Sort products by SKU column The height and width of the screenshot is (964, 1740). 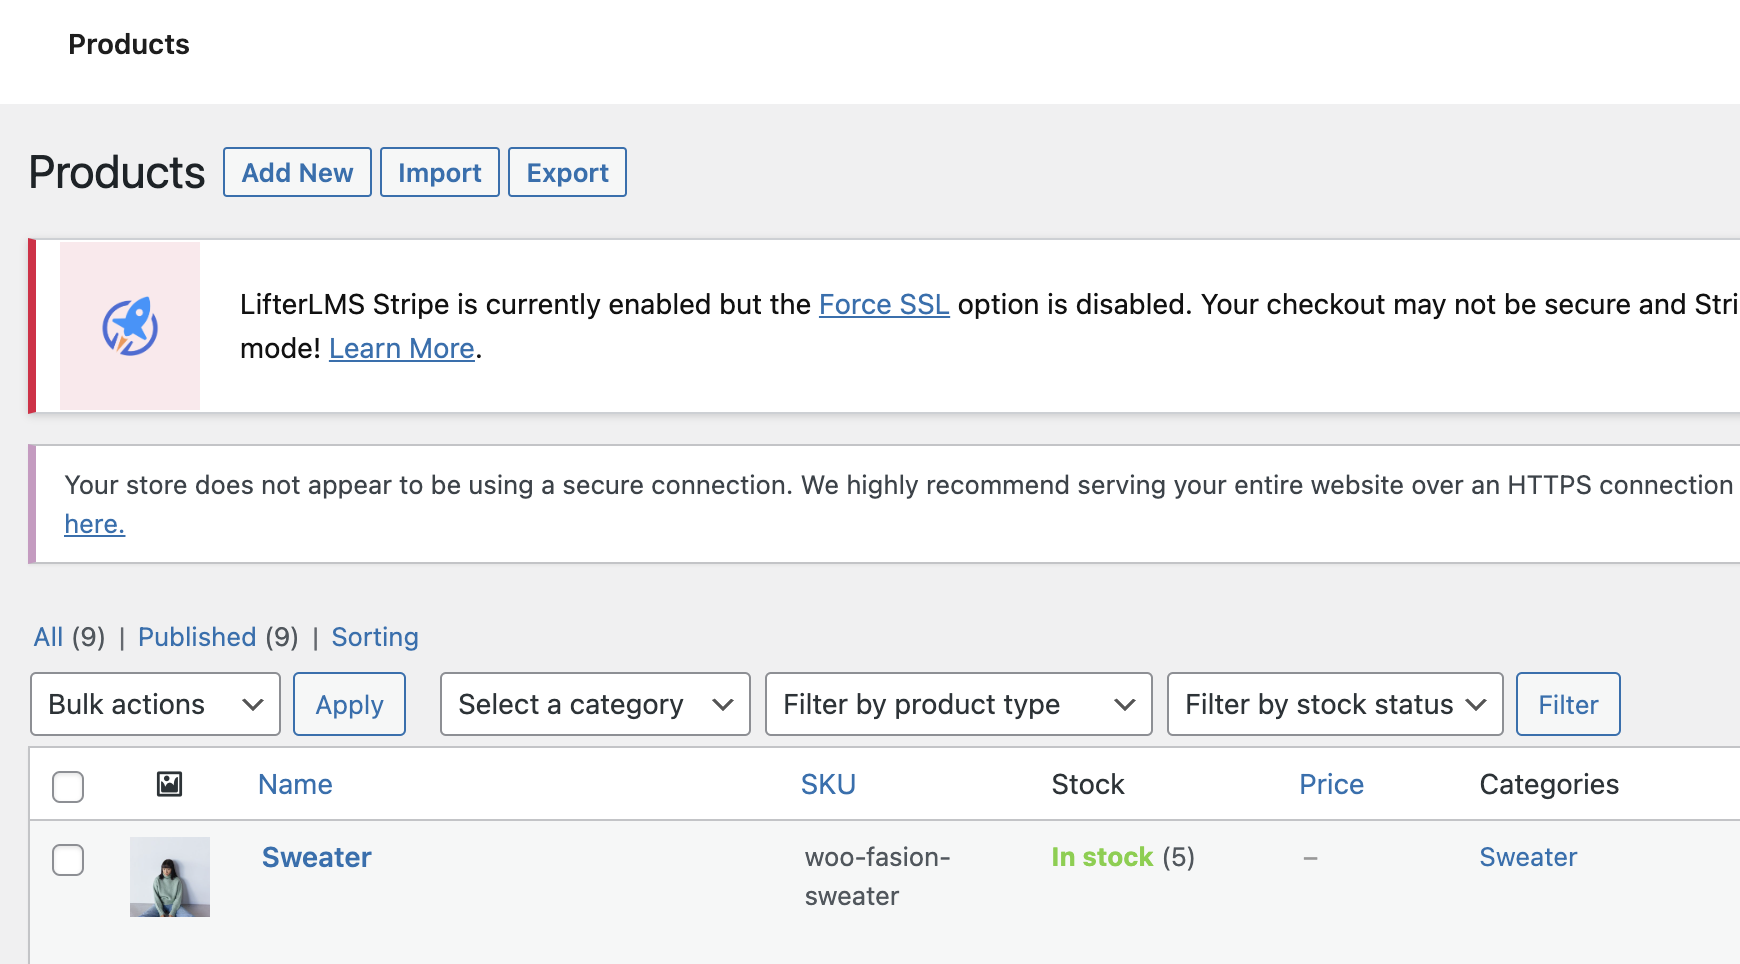[x=829, y=784]
